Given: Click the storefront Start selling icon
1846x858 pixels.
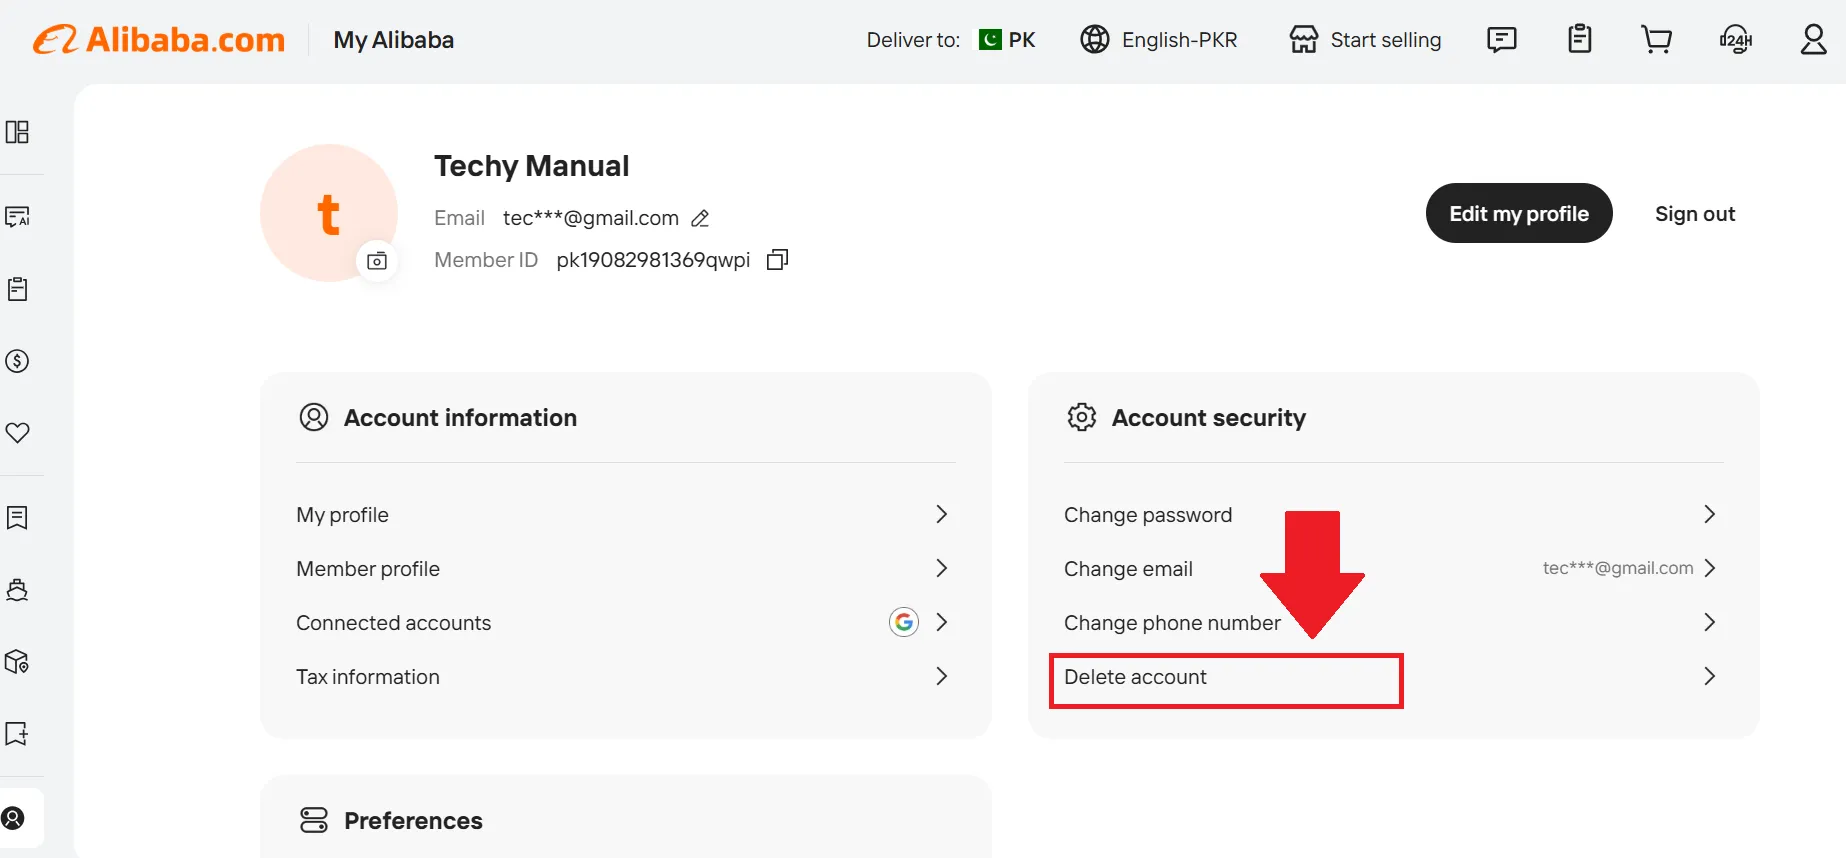Looking at the screenshot, I should point(1304,40).
